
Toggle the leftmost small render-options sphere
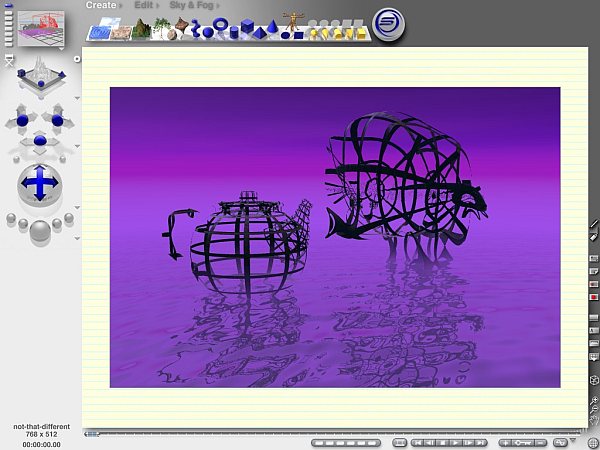click(11, 218)
